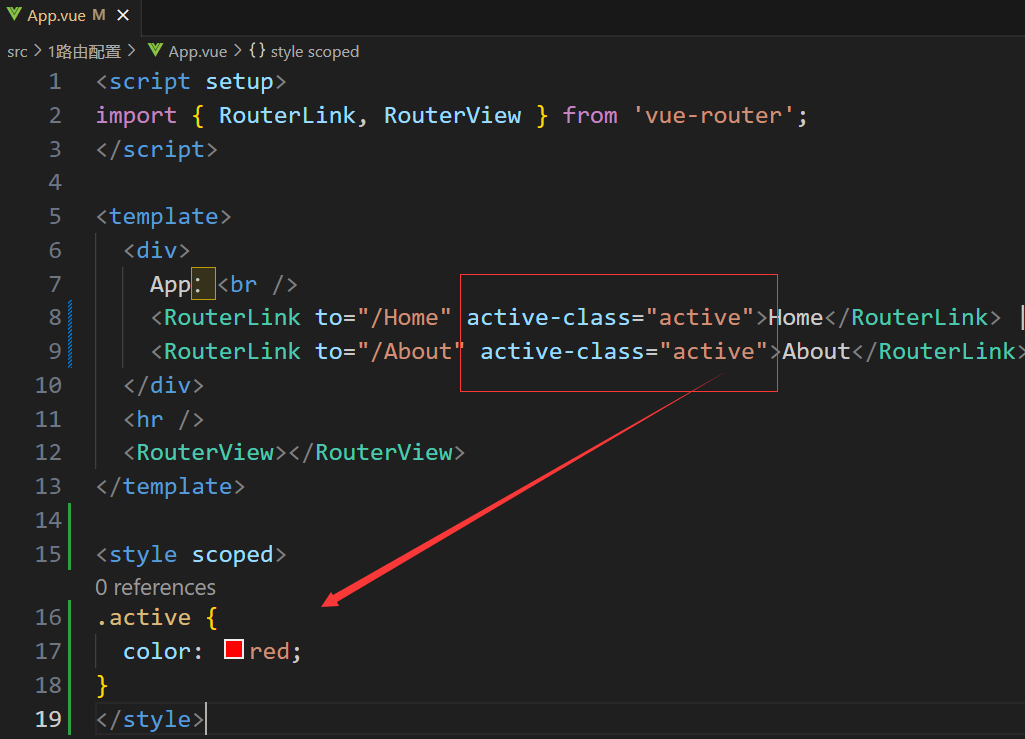The width and height of the screenshot is (1025, 739).
Task: Click the opening div tag on line 6
Action: [157, 251]
